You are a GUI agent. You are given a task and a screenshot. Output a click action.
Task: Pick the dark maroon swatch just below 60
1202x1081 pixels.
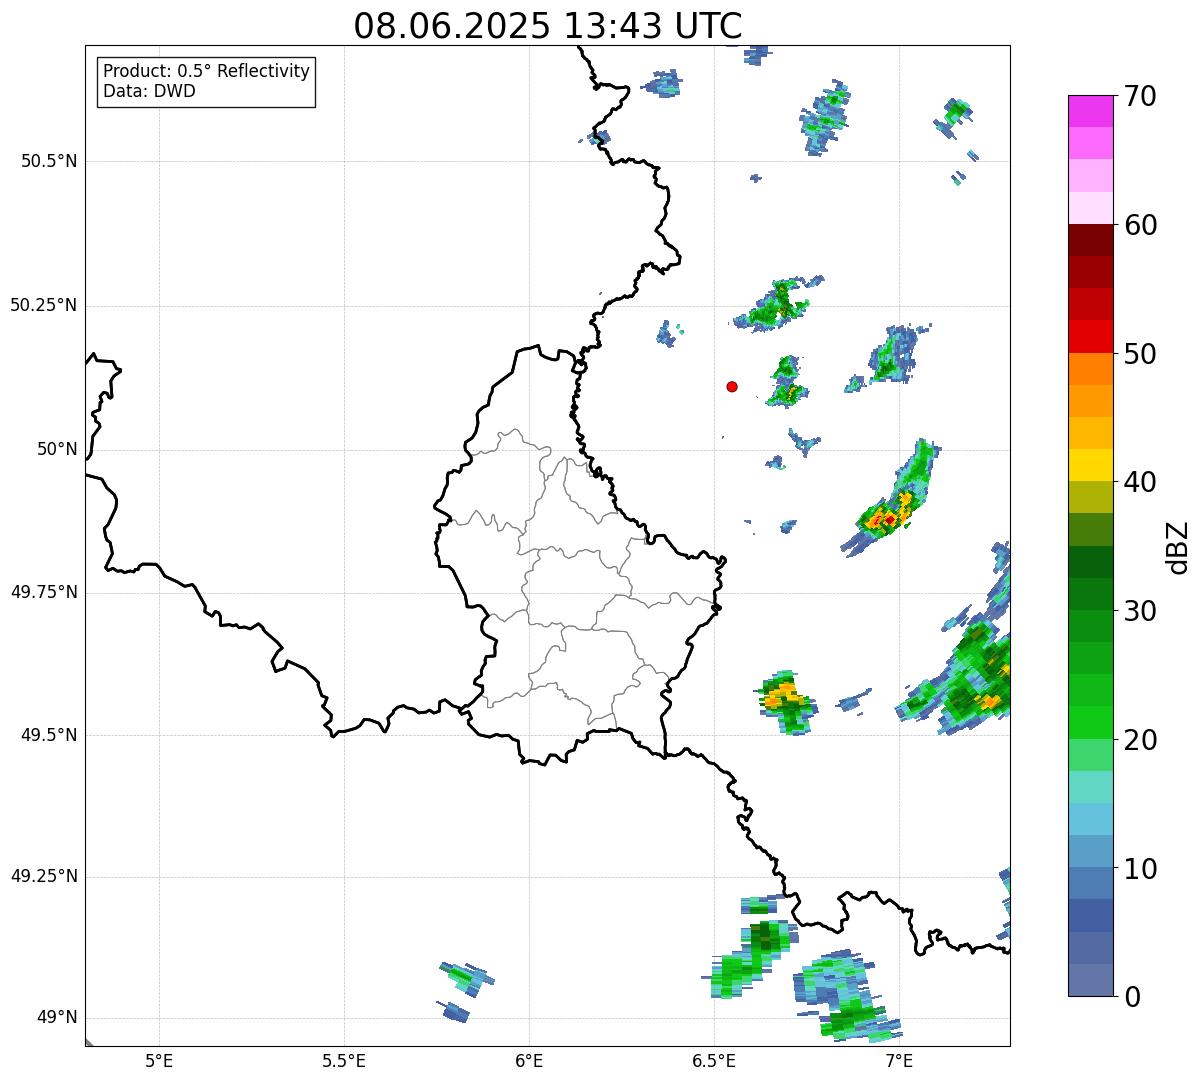tap(1091, 240)
